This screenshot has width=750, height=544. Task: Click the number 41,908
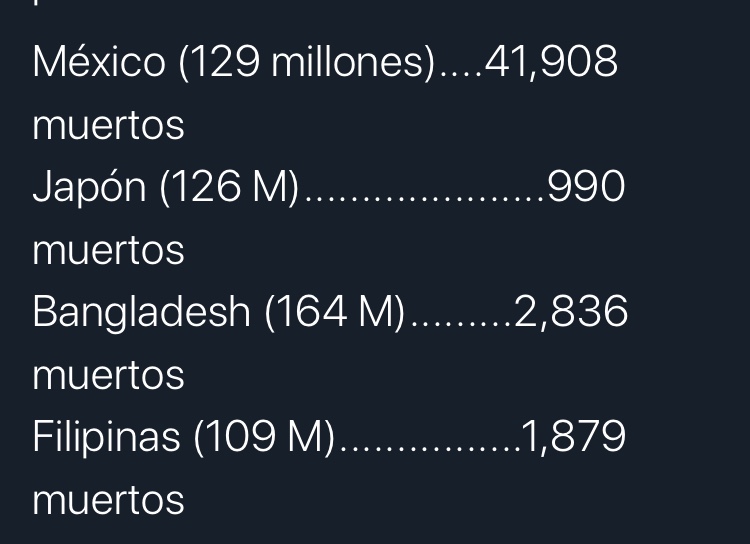click(x=551, y=62)
